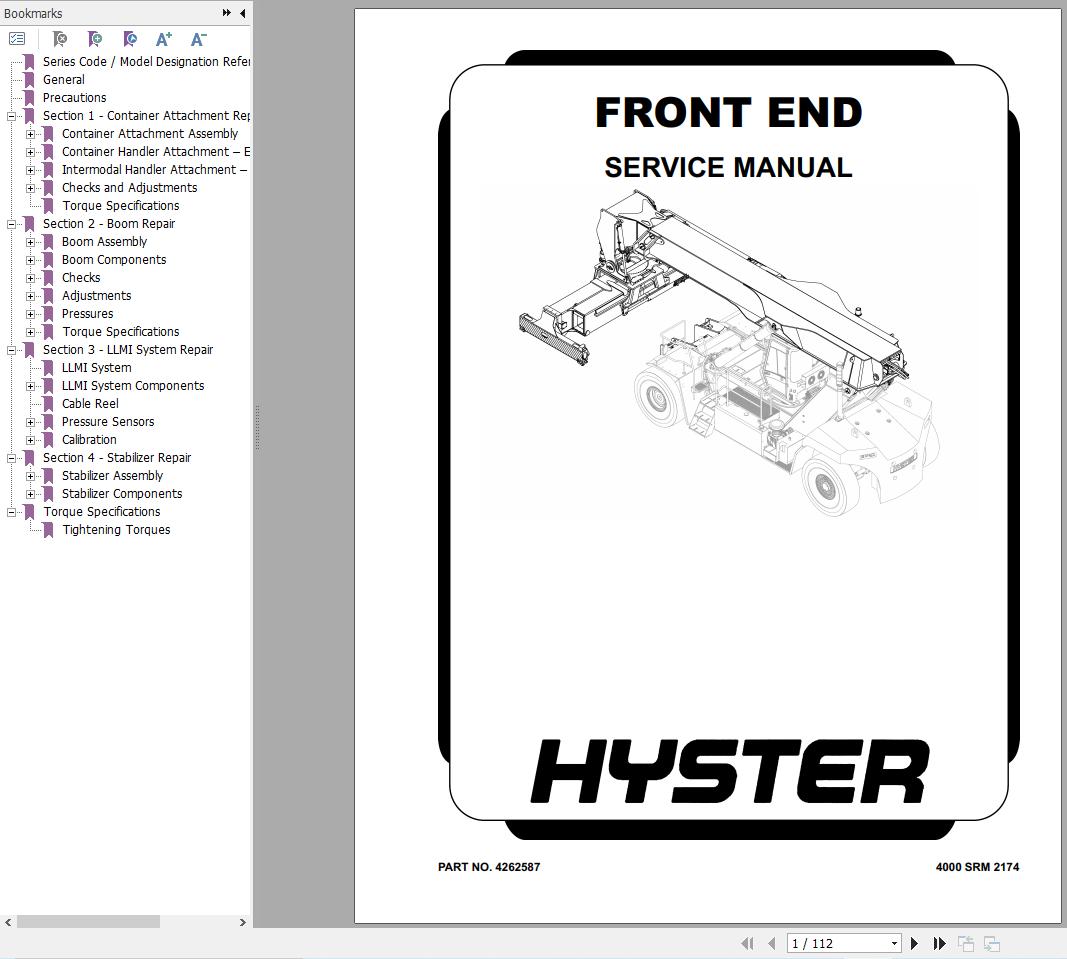Screen dimensions: 1067x959
Task: Expand Boom Assembly node
Action: point(30,242)
